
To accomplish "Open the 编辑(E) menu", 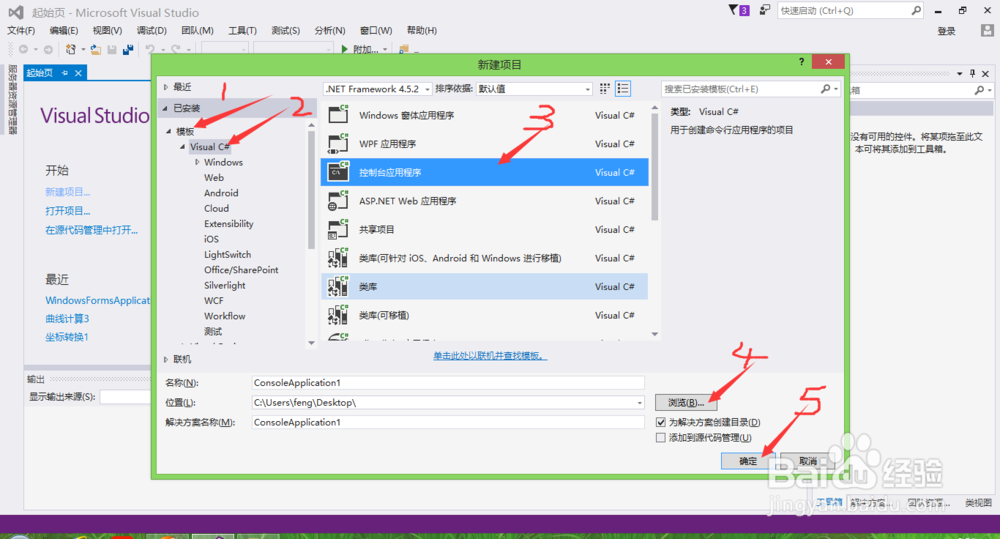I will (x=64, y=30).
